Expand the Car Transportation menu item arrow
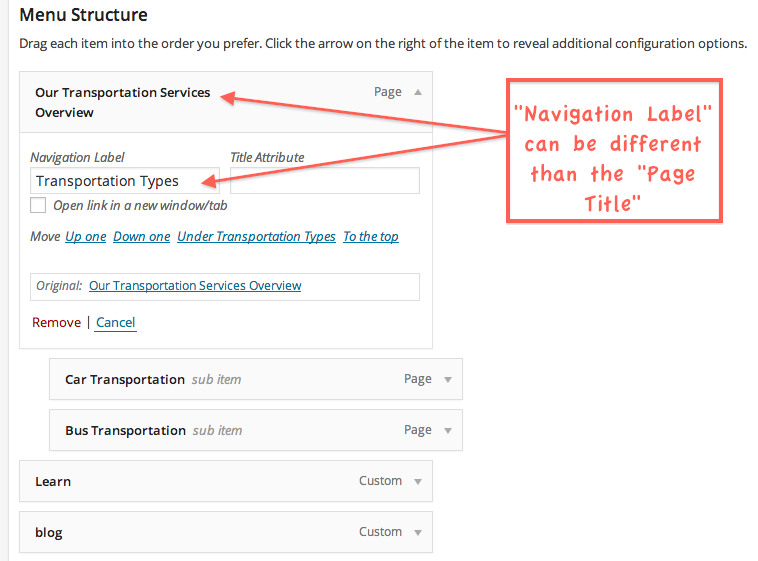This screenshot has height=561, width=758. [x=448, y=379]
